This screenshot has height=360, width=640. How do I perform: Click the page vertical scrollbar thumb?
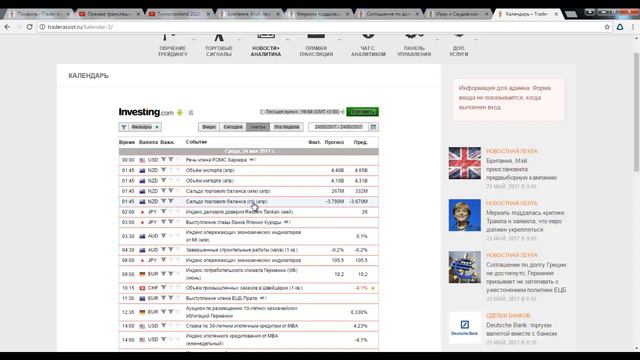pos(636,112)
